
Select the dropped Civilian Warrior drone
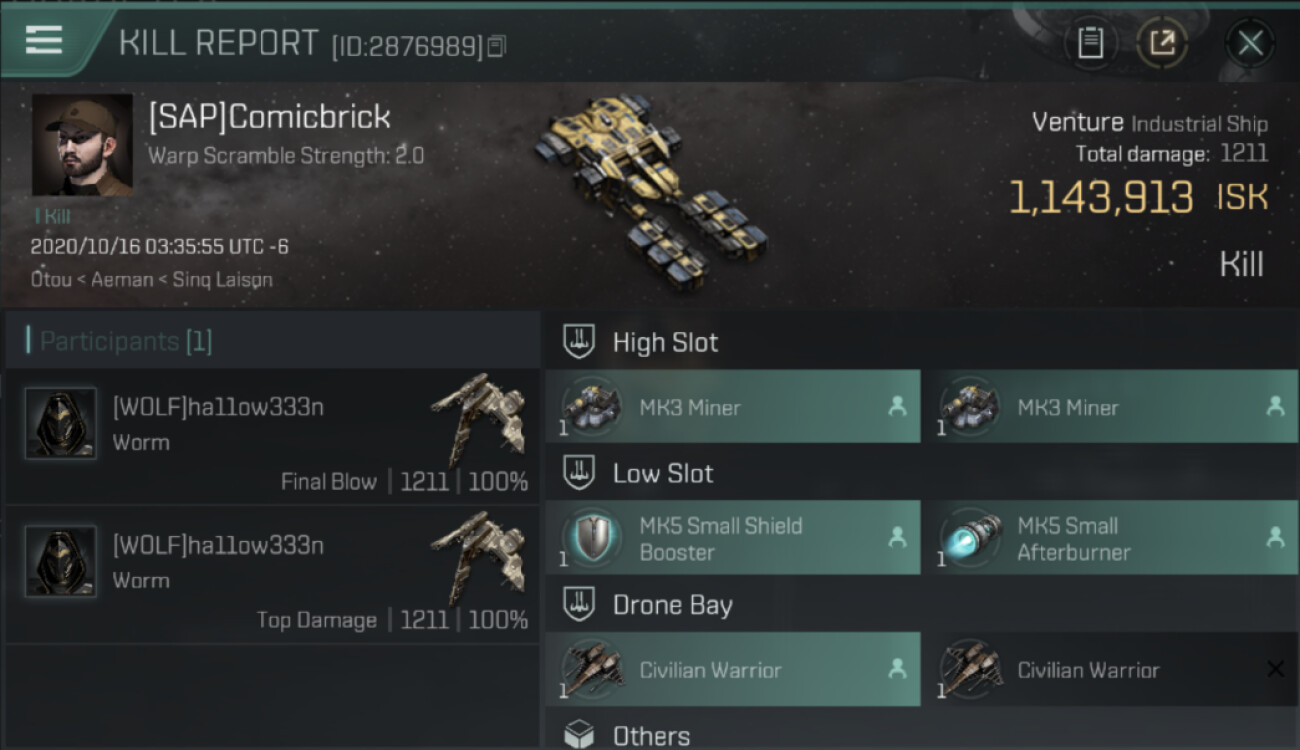733,669
